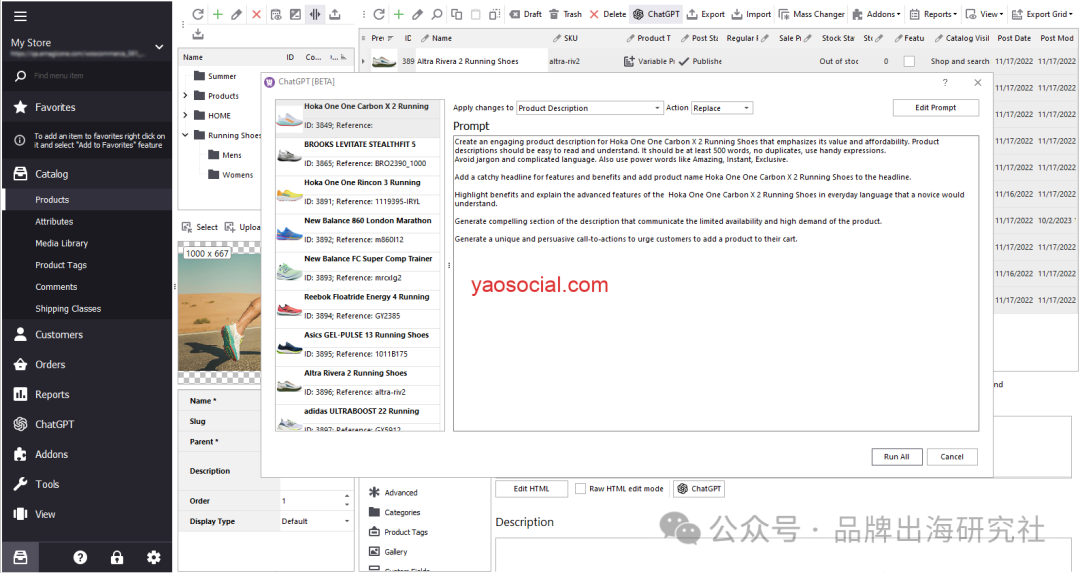1080x573 pixels.
Task: Expand the Products category tree node
Action: coord(185,96)
